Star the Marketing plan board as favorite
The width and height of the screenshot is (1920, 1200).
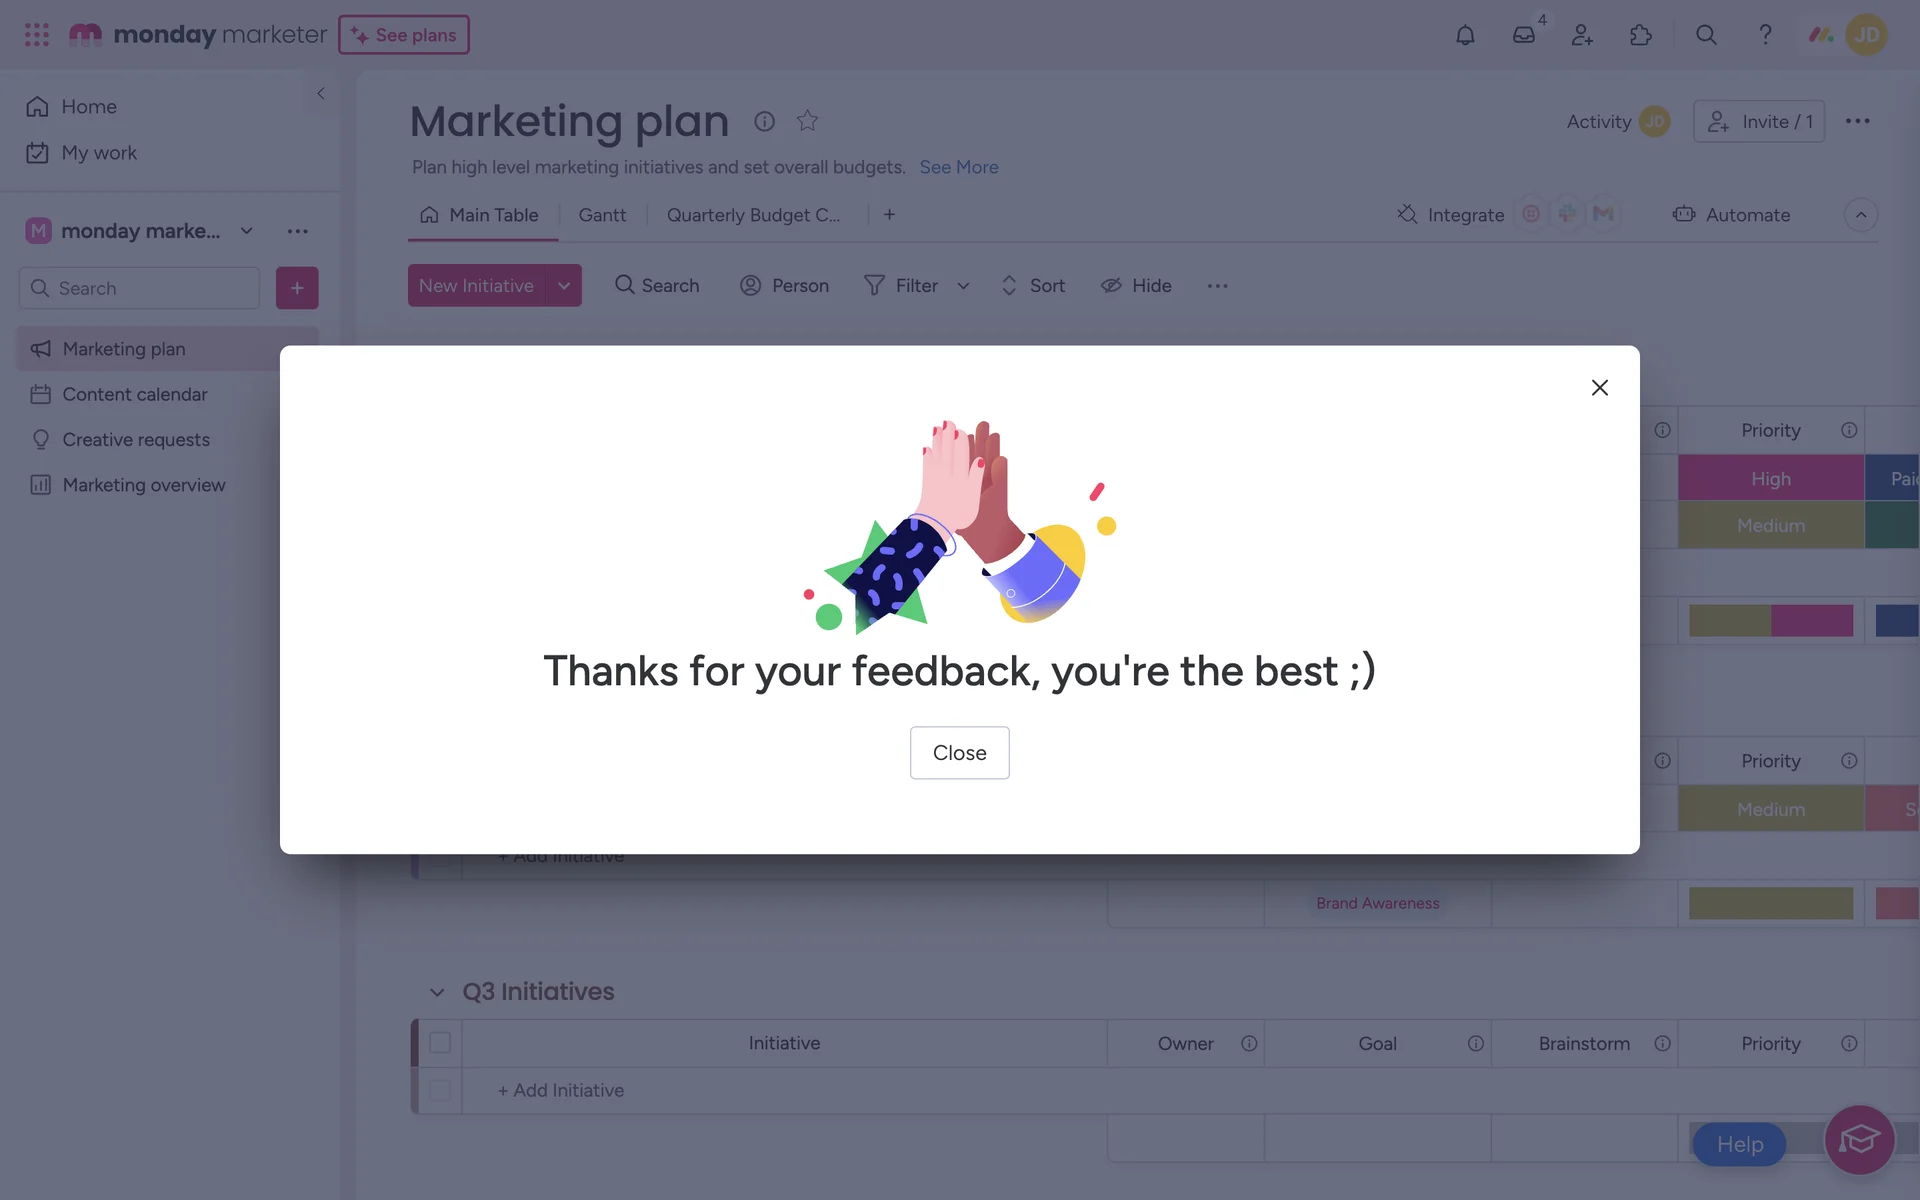pos(807,121)
